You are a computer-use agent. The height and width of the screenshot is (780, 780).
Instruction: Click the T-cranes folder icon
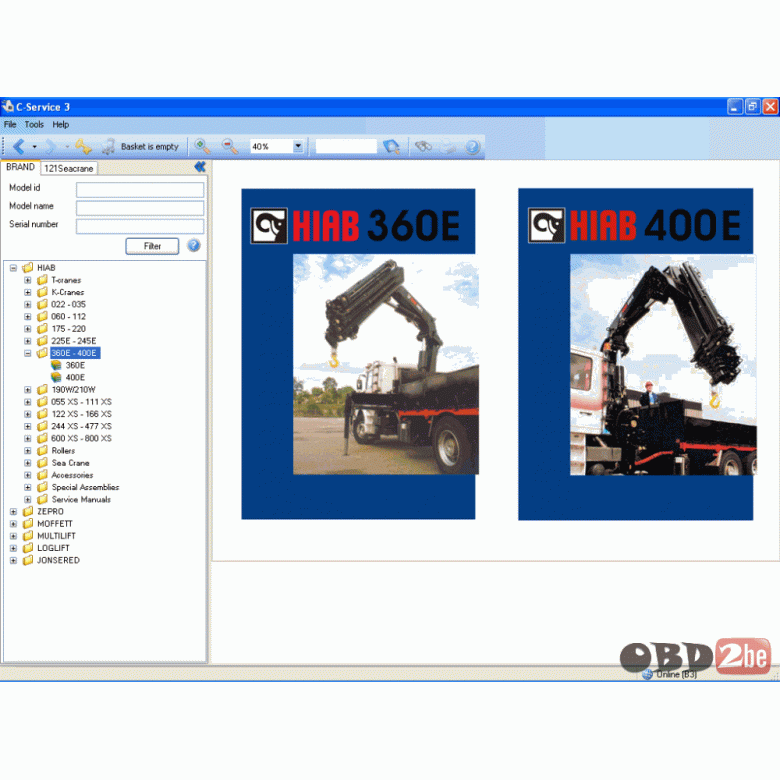pos(42,280)
